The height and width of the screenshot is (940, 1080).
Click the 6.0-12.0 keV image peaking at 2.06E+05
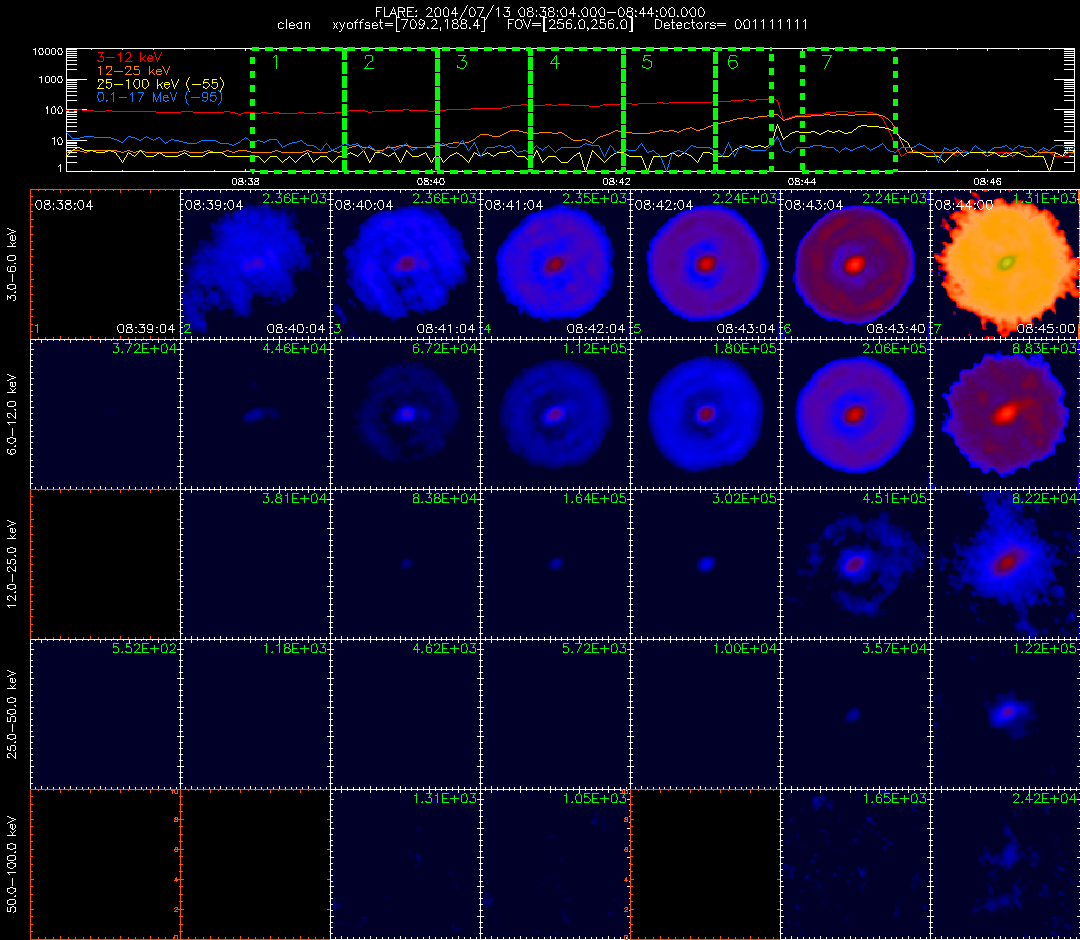pyautogui.click(x=855, y=414)
